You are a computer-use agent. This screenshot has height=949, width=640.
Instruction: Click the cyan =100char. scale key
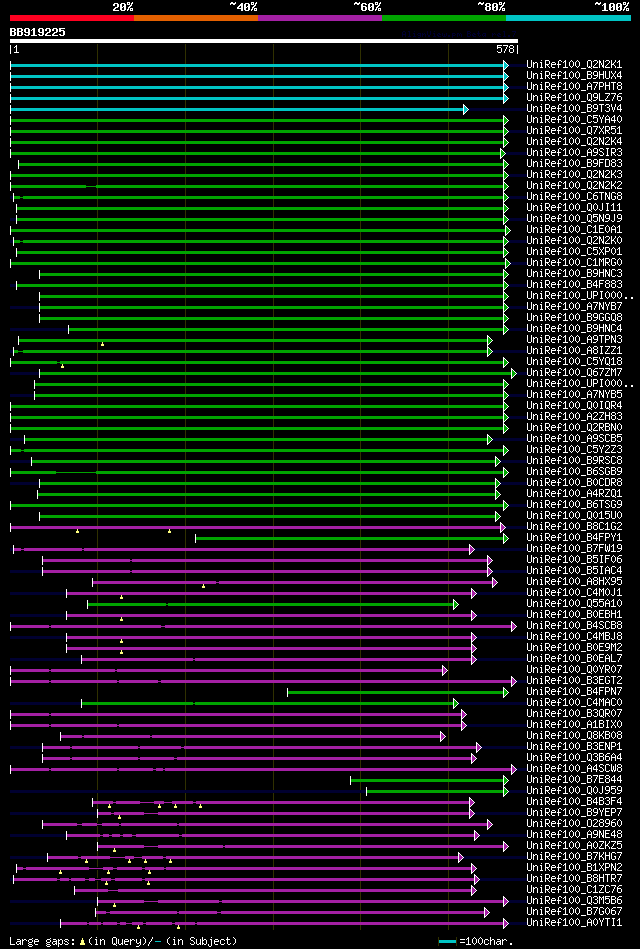pyautogui.click(x=447, y=942)
